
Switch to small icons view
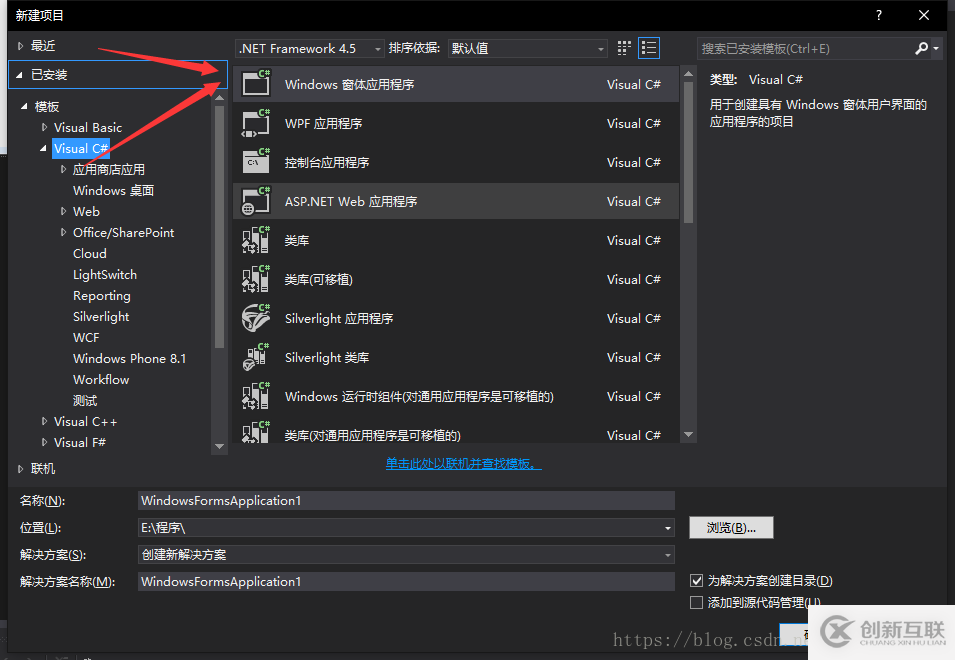624,48
